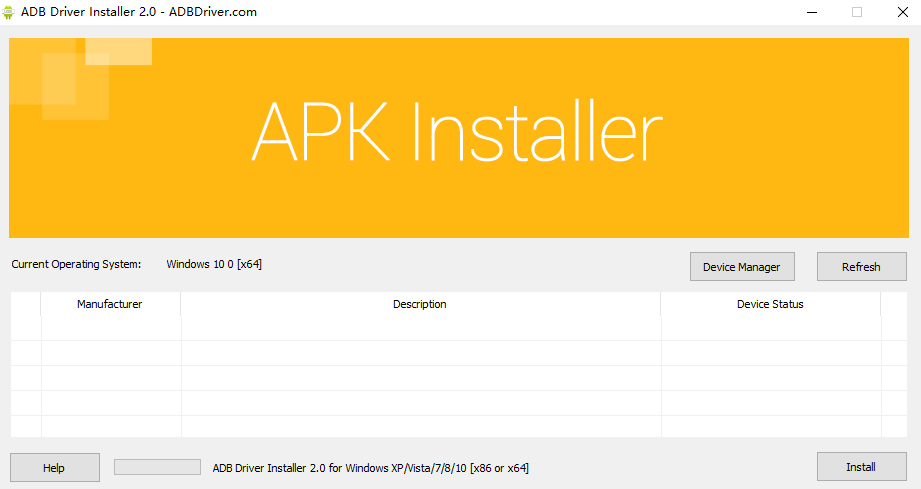The image size is (921, 489).
Task: Close the ADB Driver Installer window
Action: pos(902,12)
